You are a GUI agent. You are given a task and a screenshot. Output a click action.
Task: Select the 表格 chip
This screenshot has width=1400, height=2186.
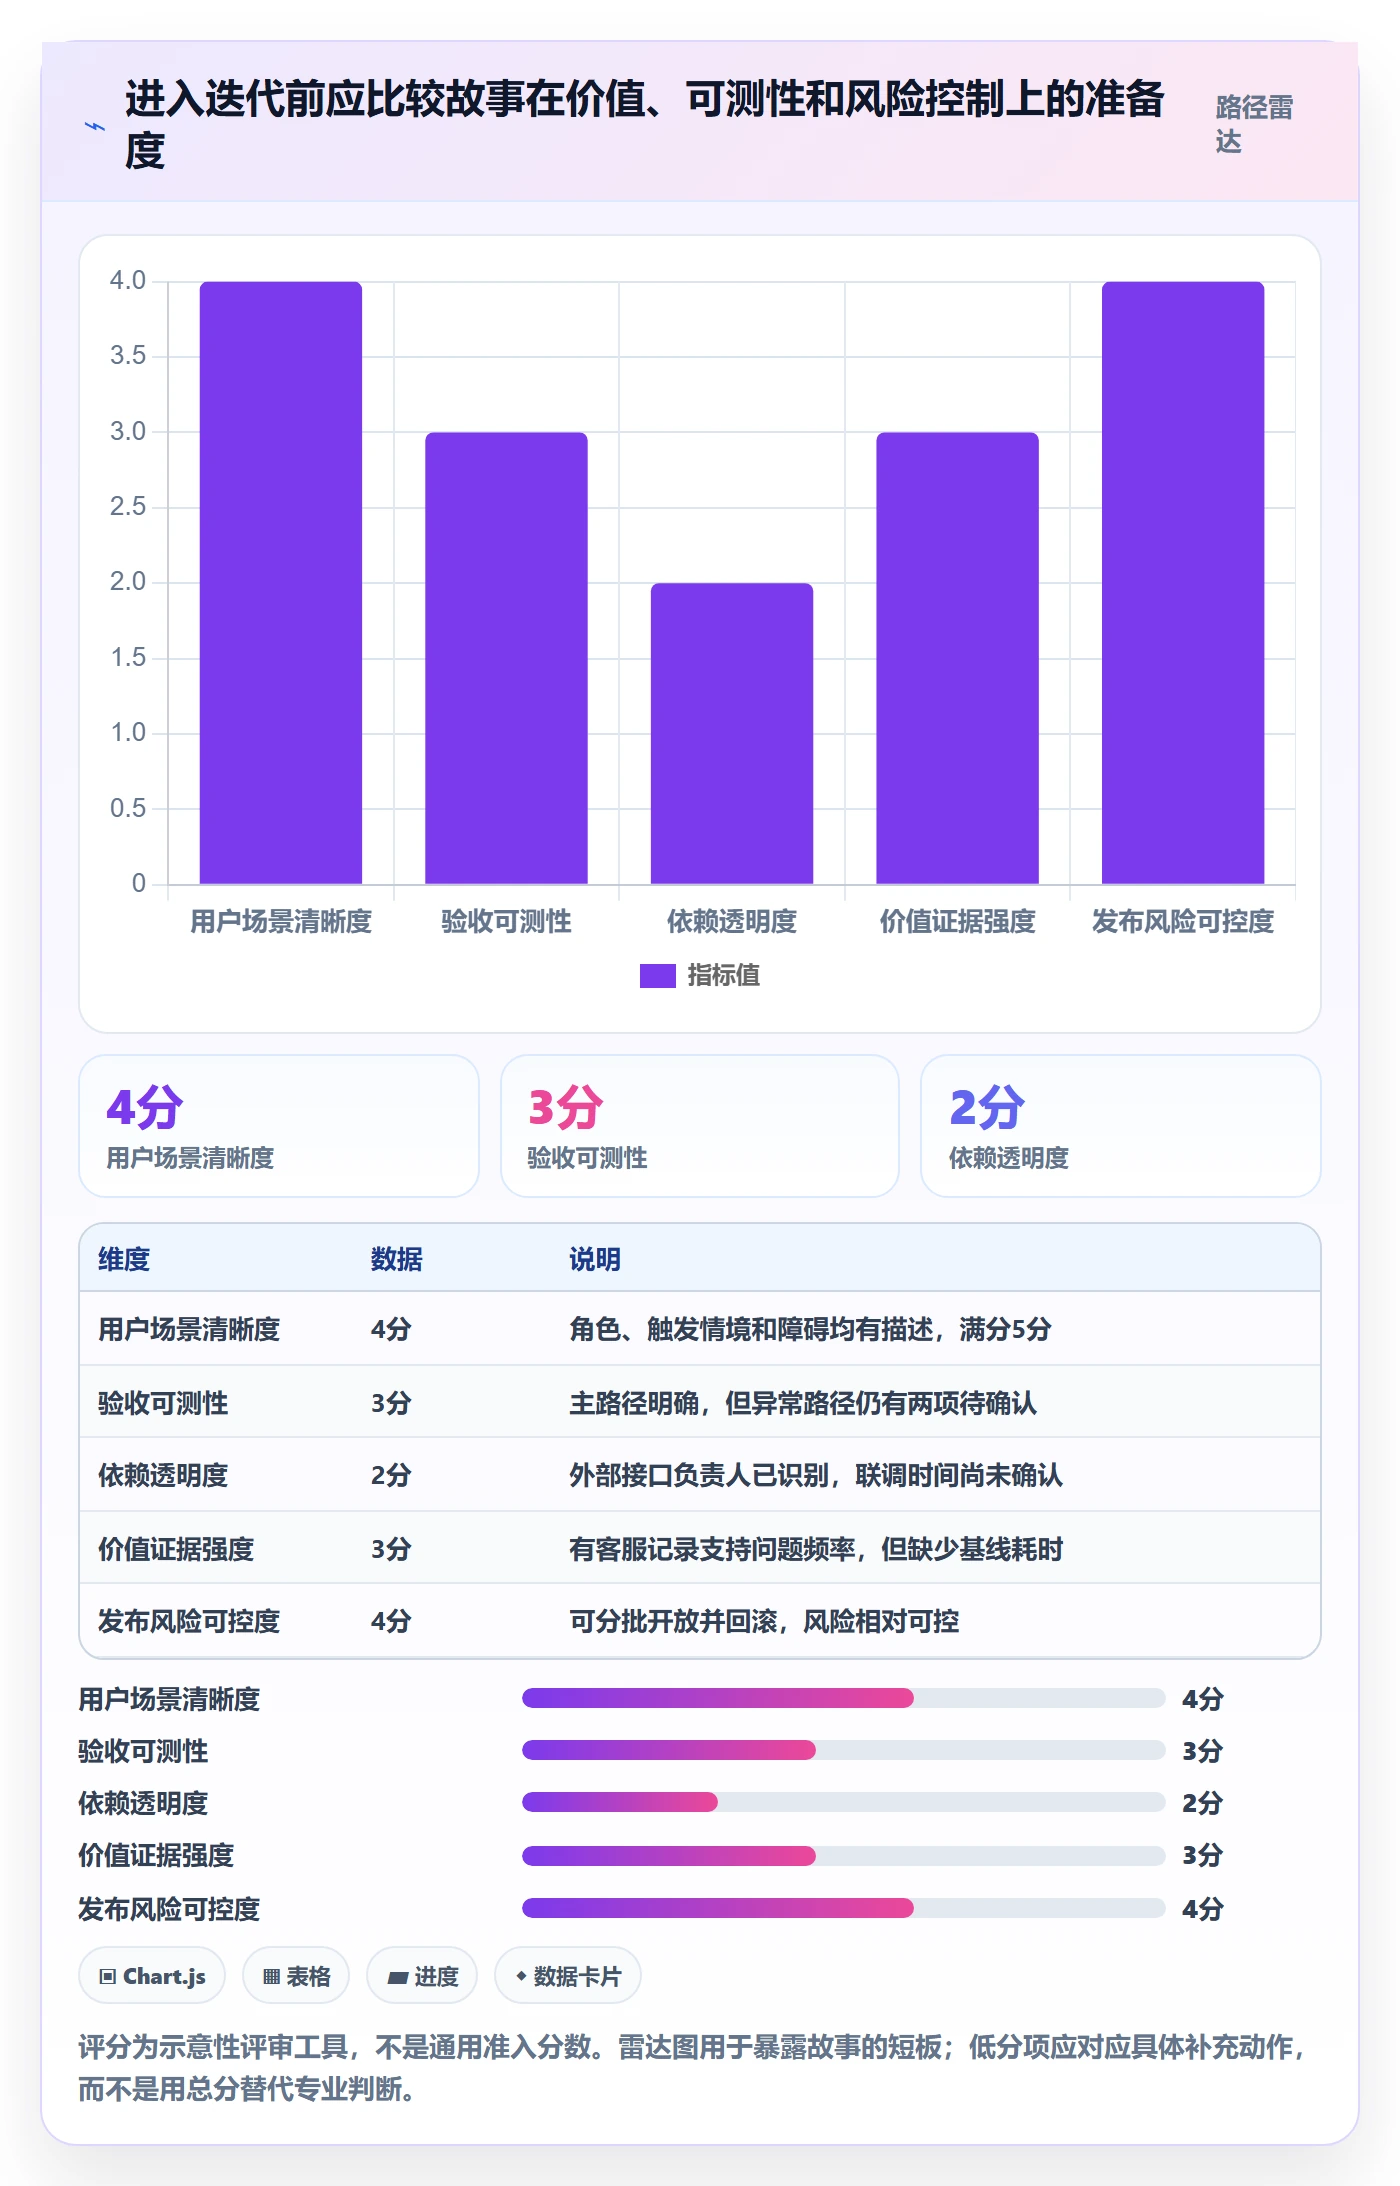[x=296, y=1976]
